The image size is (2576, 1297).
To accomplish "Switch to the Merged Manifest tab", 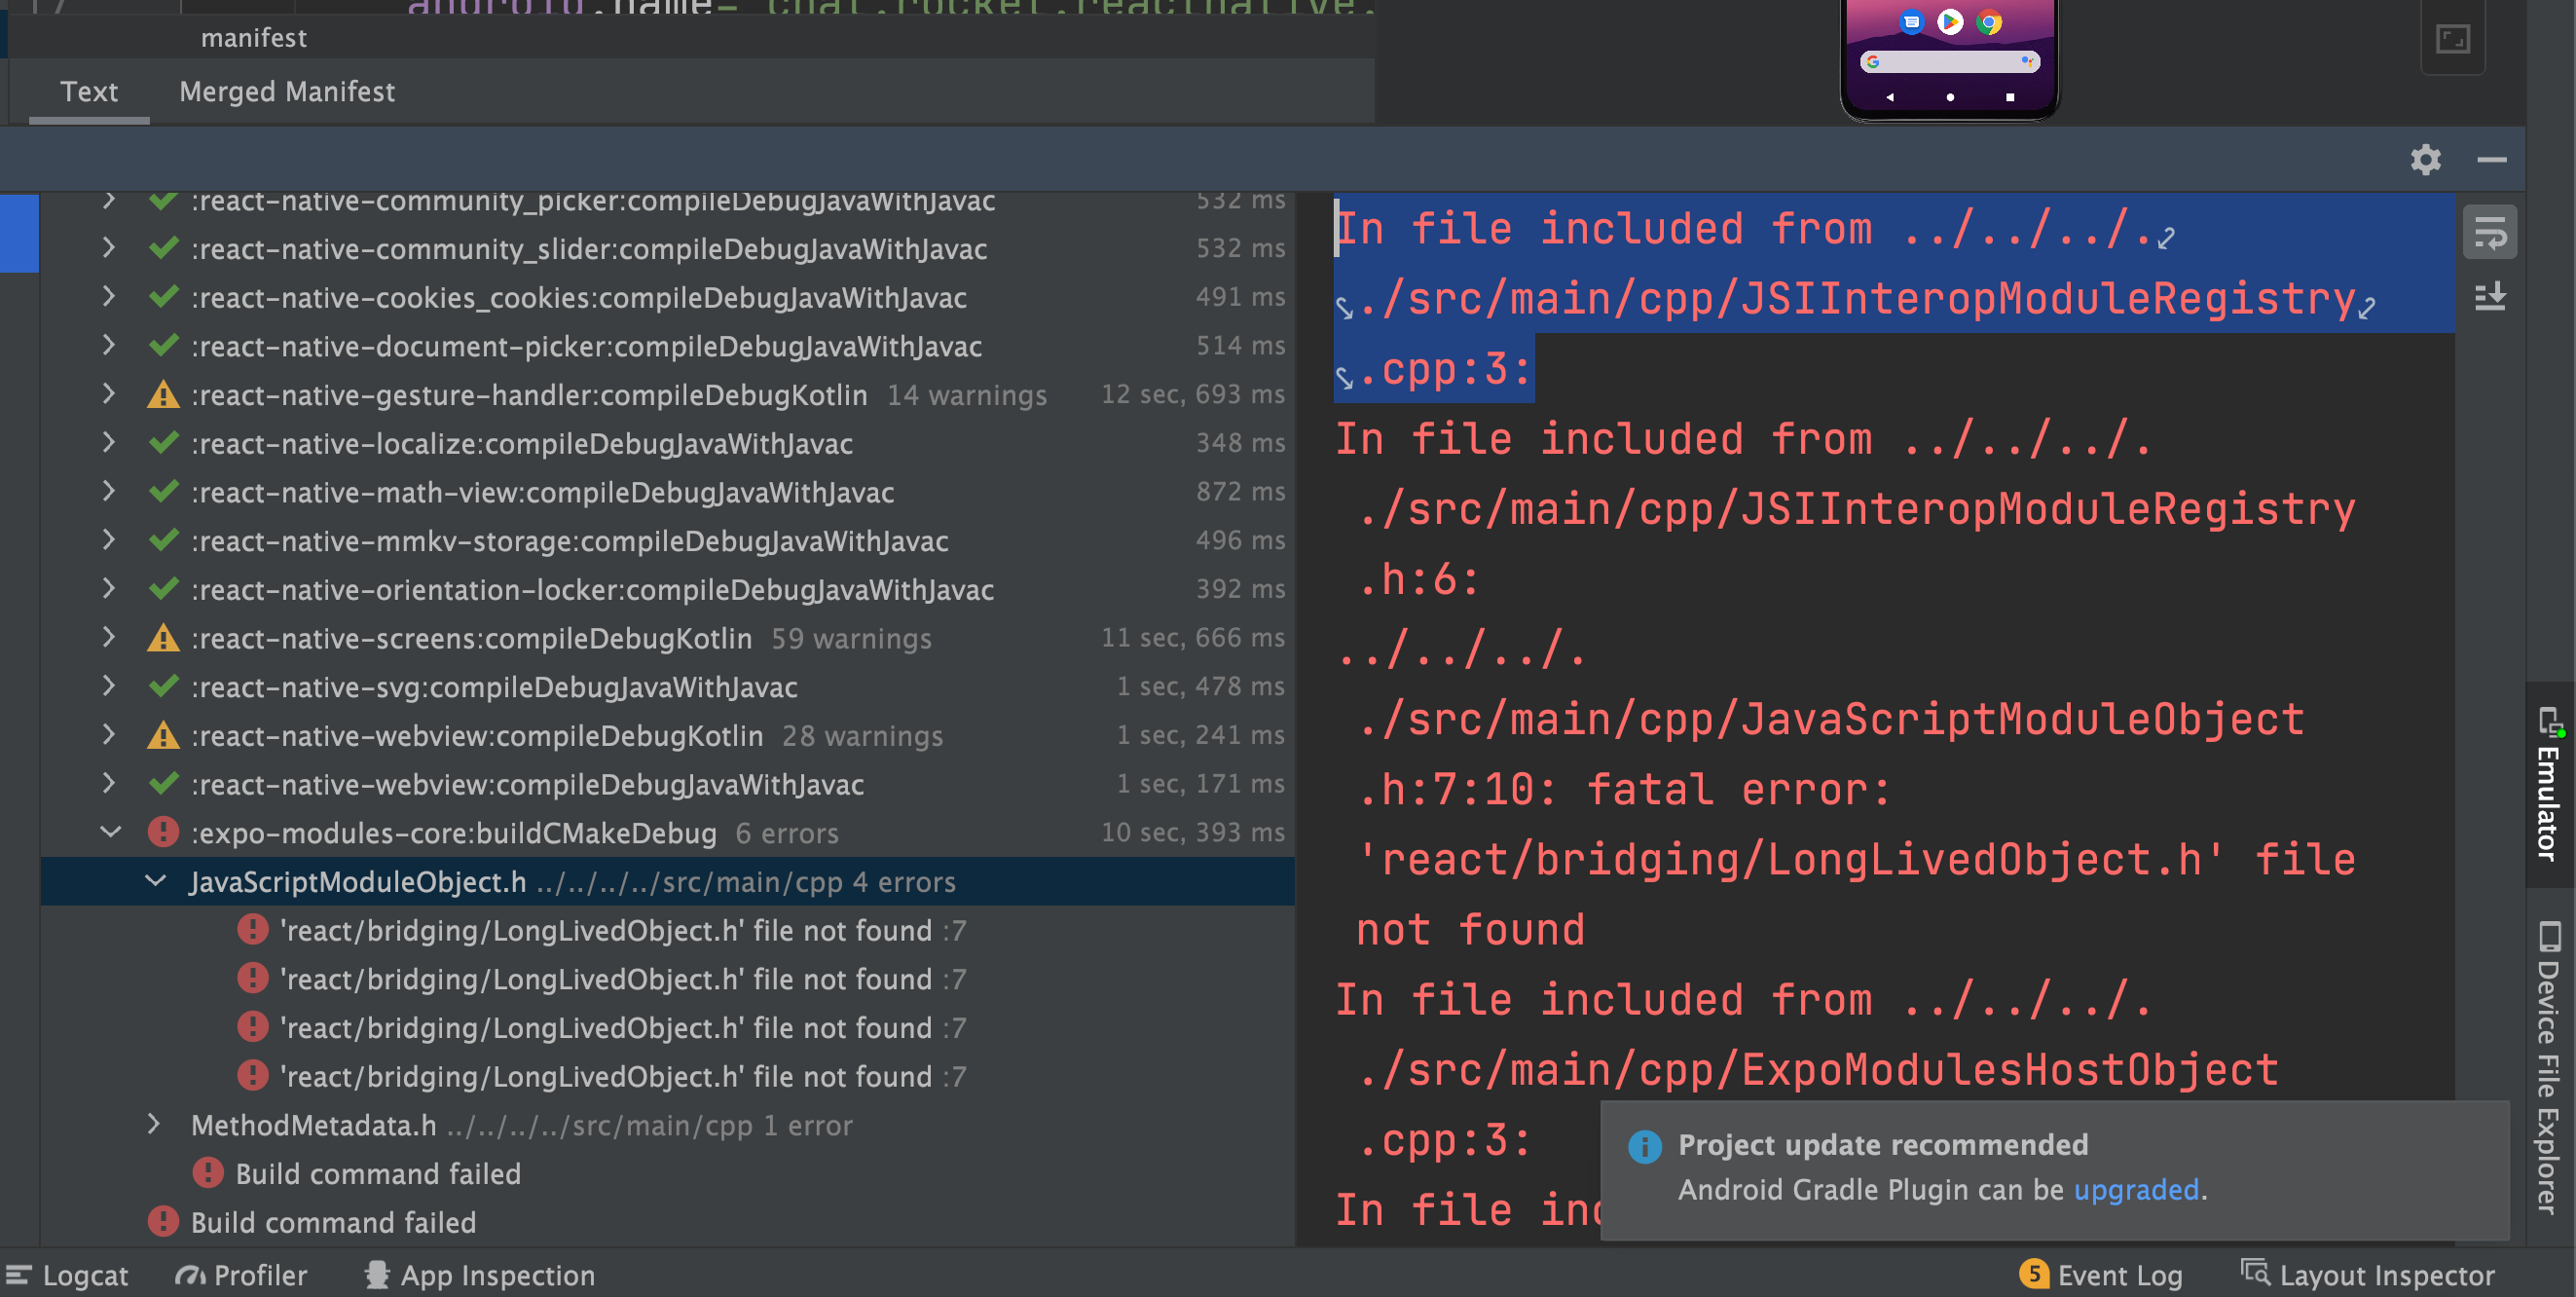I will pos(286,91).
